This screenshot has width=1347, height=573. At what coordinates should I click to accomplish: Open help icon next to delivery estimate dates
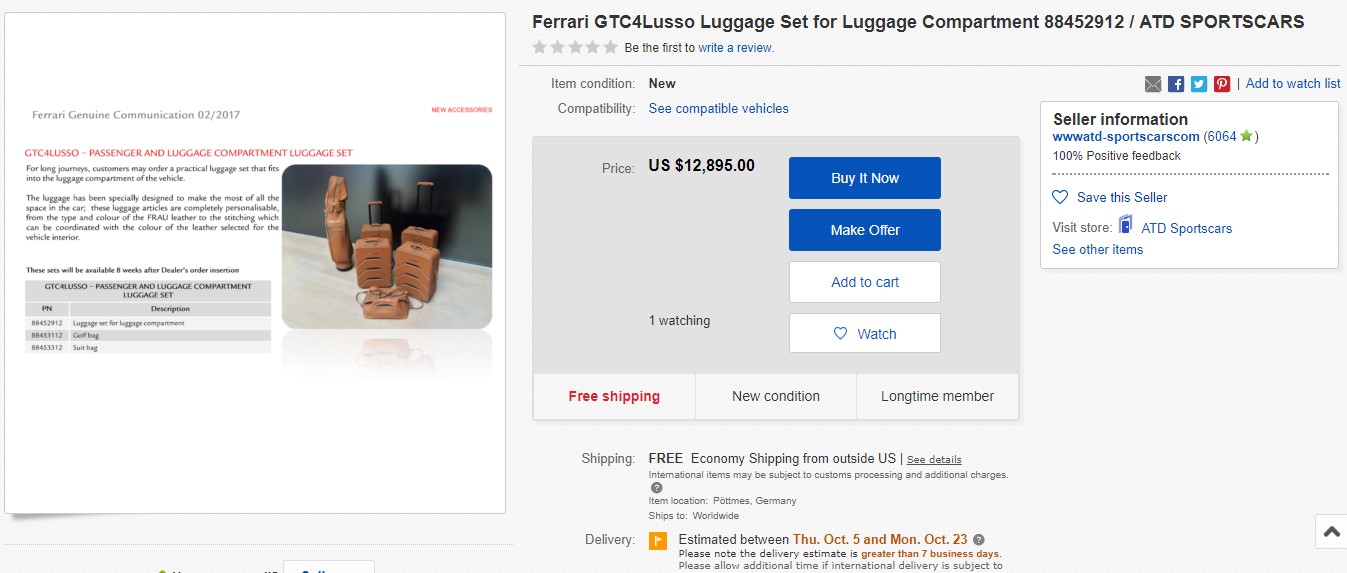pos(979,540)
